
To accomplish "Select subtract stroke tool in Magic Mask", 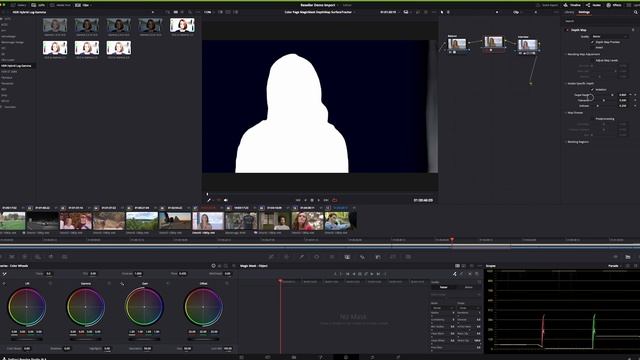I will [x=462, y=274].
